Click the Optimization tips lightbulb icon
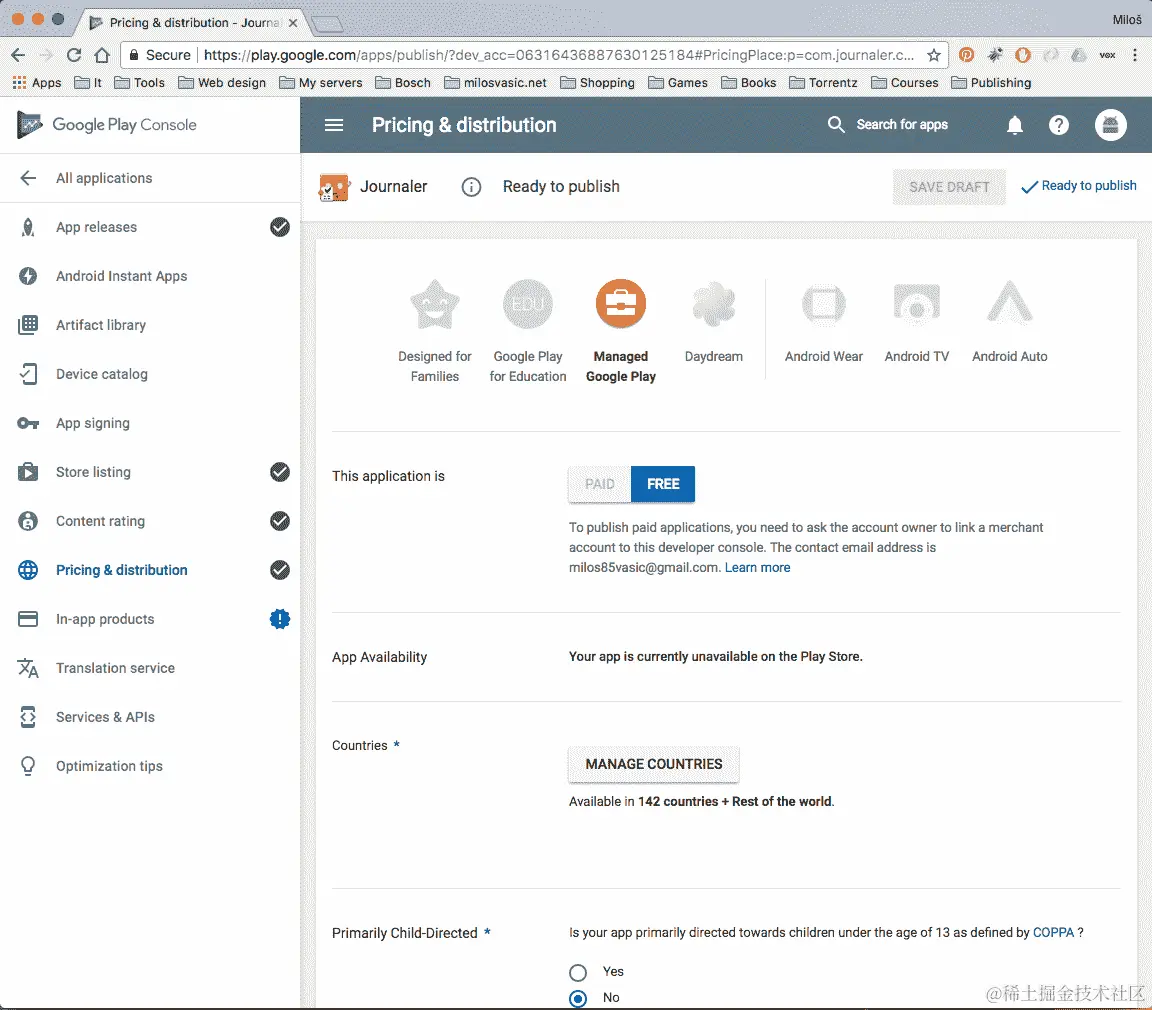This screenshot has height=1010, width=1152. pyautogui.click(x=28, y=766)
